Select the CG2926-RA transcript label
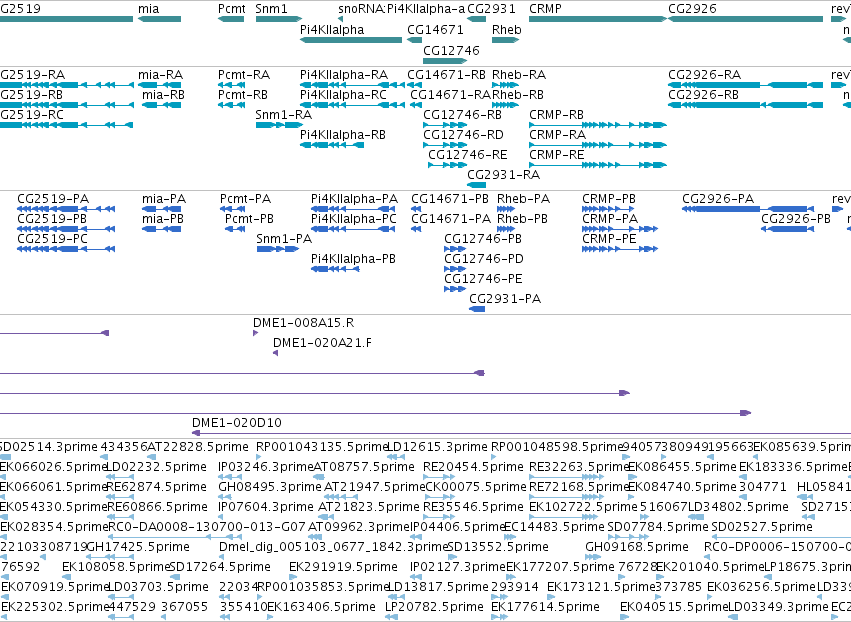The height and width of the screenshot is (622, 851). (x=704, y=74)
